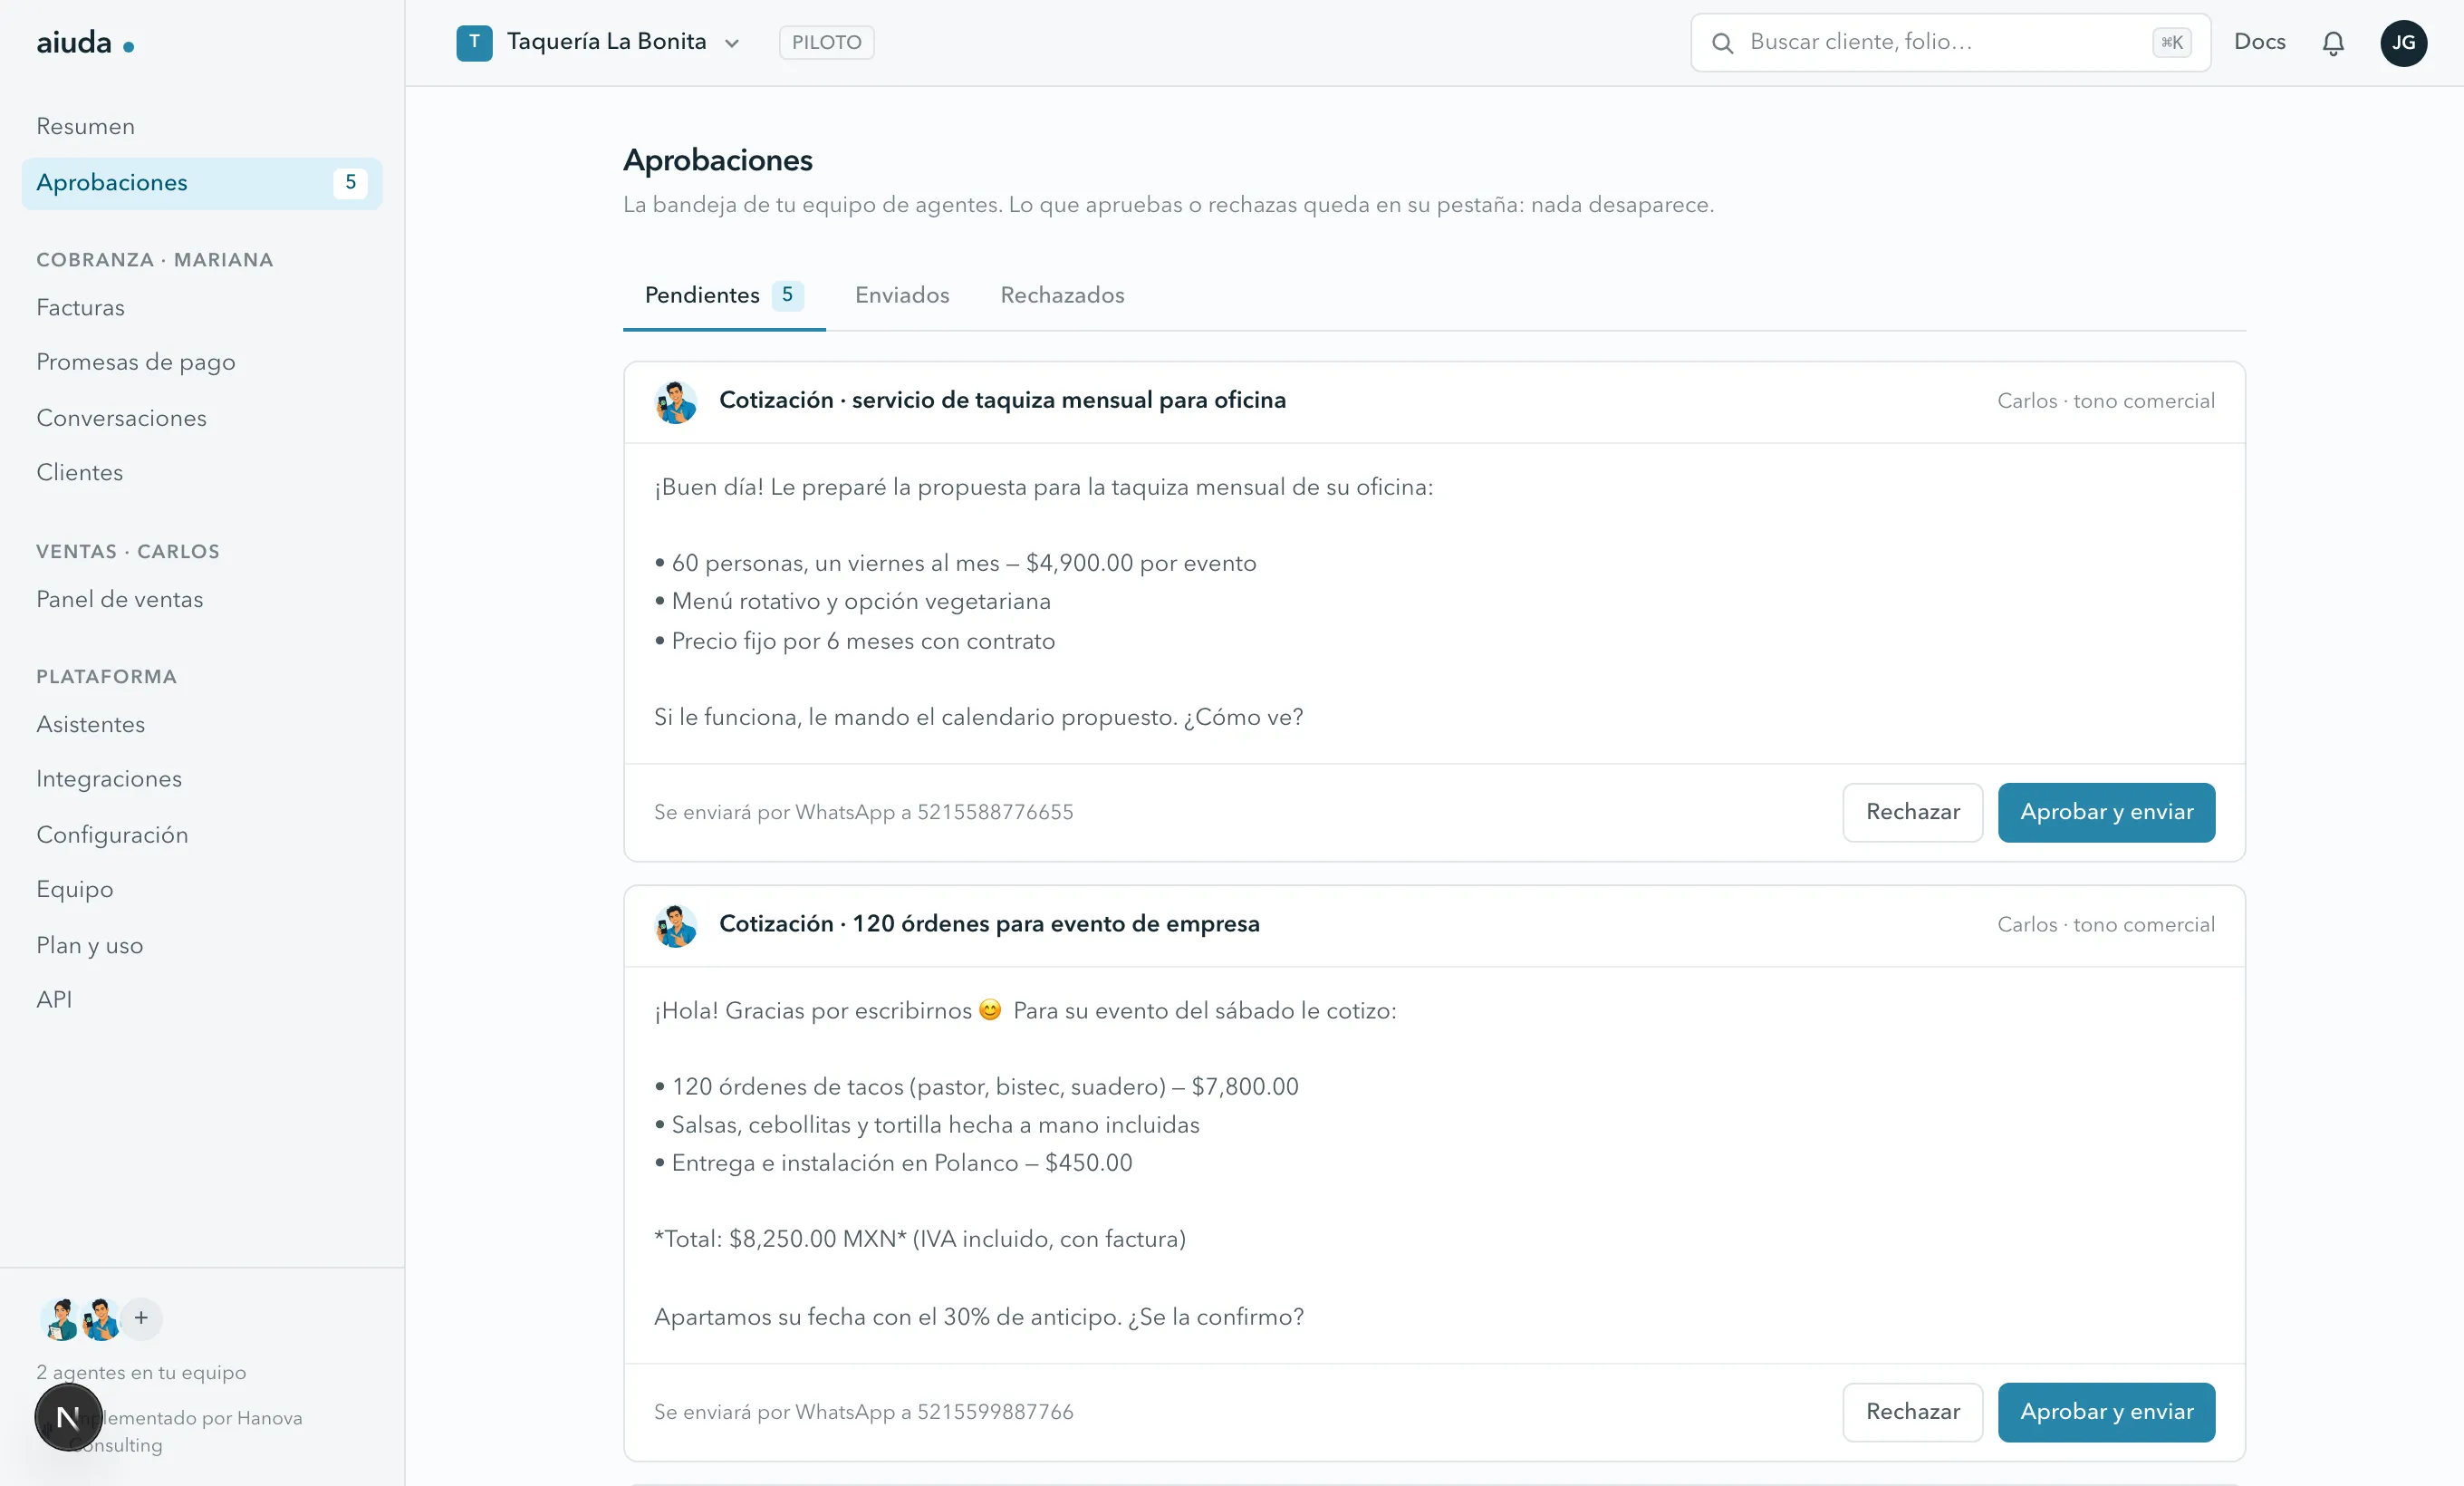Click the round N badge in sidebar footer
This screenshot has width=2464, height=1486.
[x=68, y=1417]
